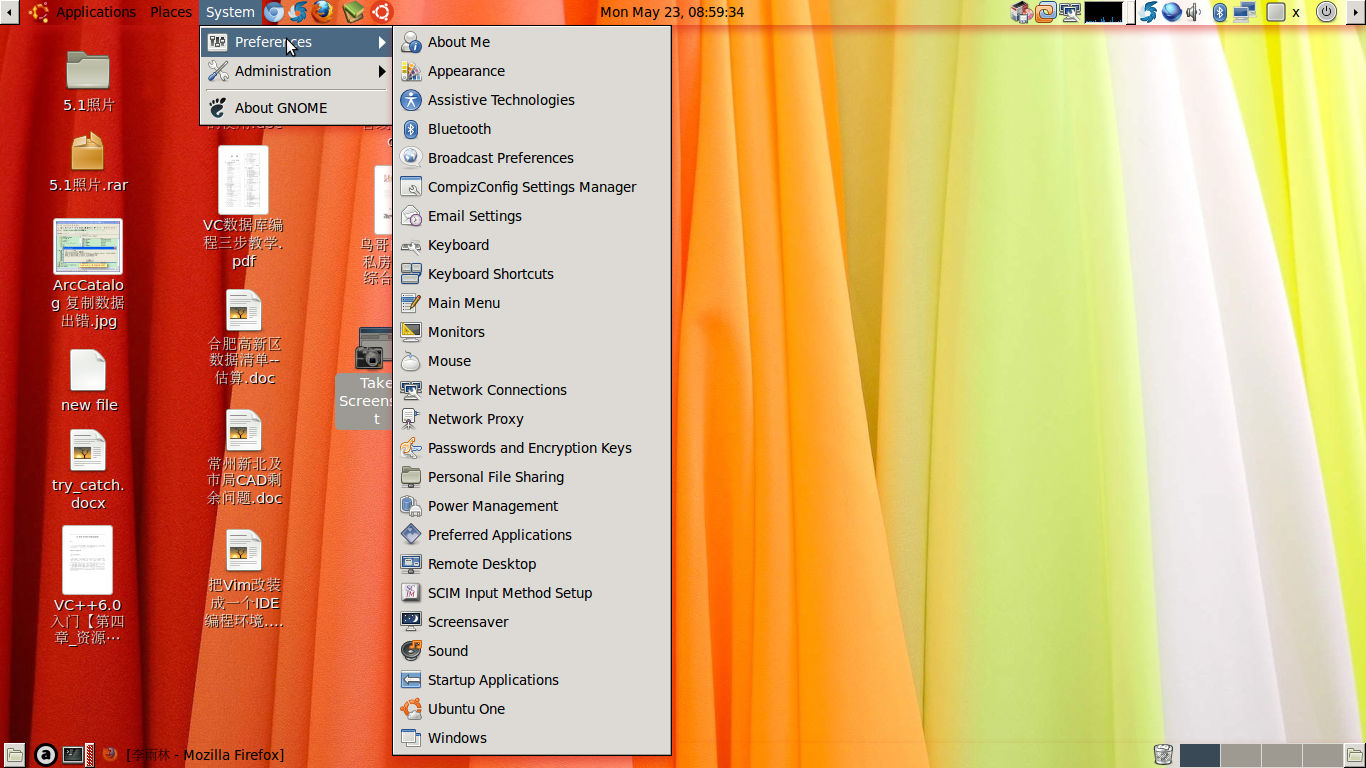Open Personal File Sharing
This screenshot has width=1366, height=768.
(531, 477)
